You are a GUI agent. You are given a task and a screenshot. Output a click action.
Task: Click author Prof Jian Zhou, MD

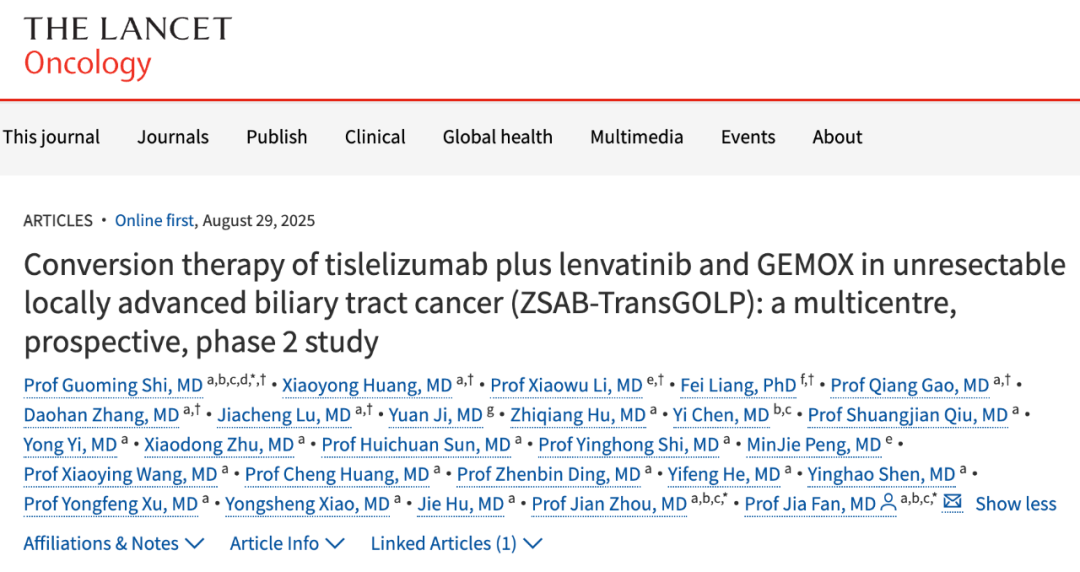(610, 504)
